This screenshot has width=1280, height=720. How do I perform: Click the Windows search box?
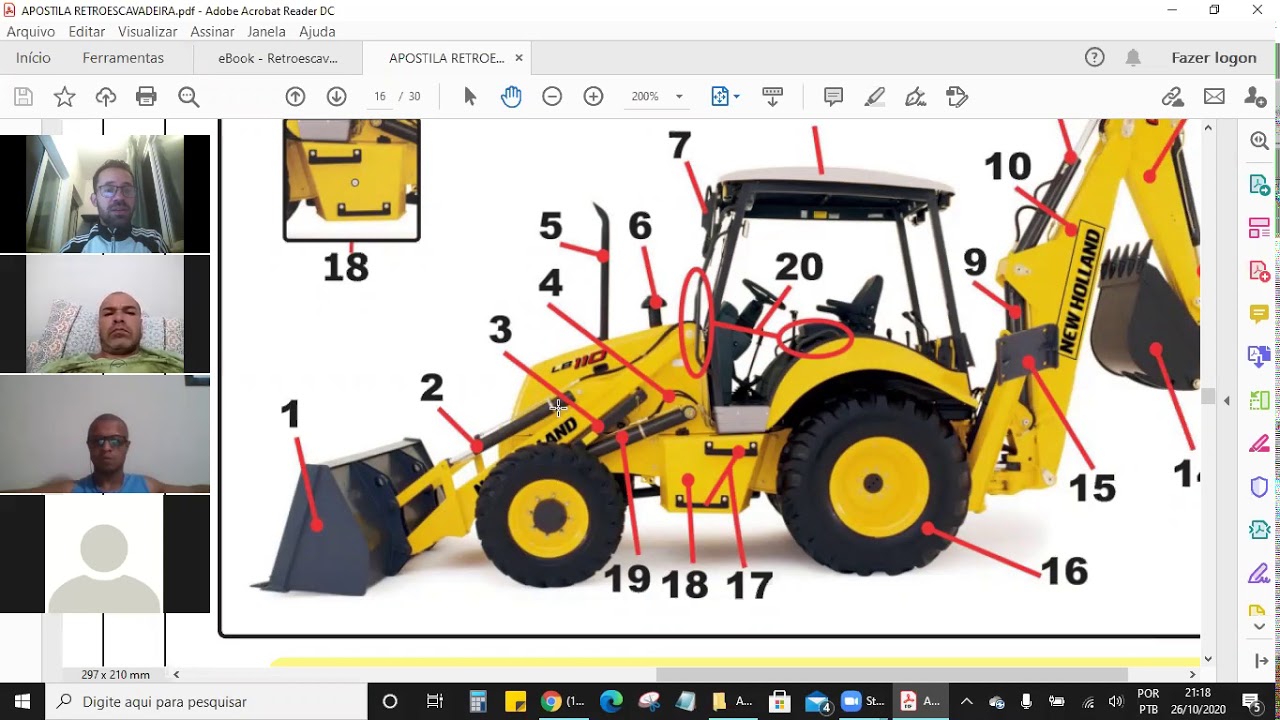point(206,701)
